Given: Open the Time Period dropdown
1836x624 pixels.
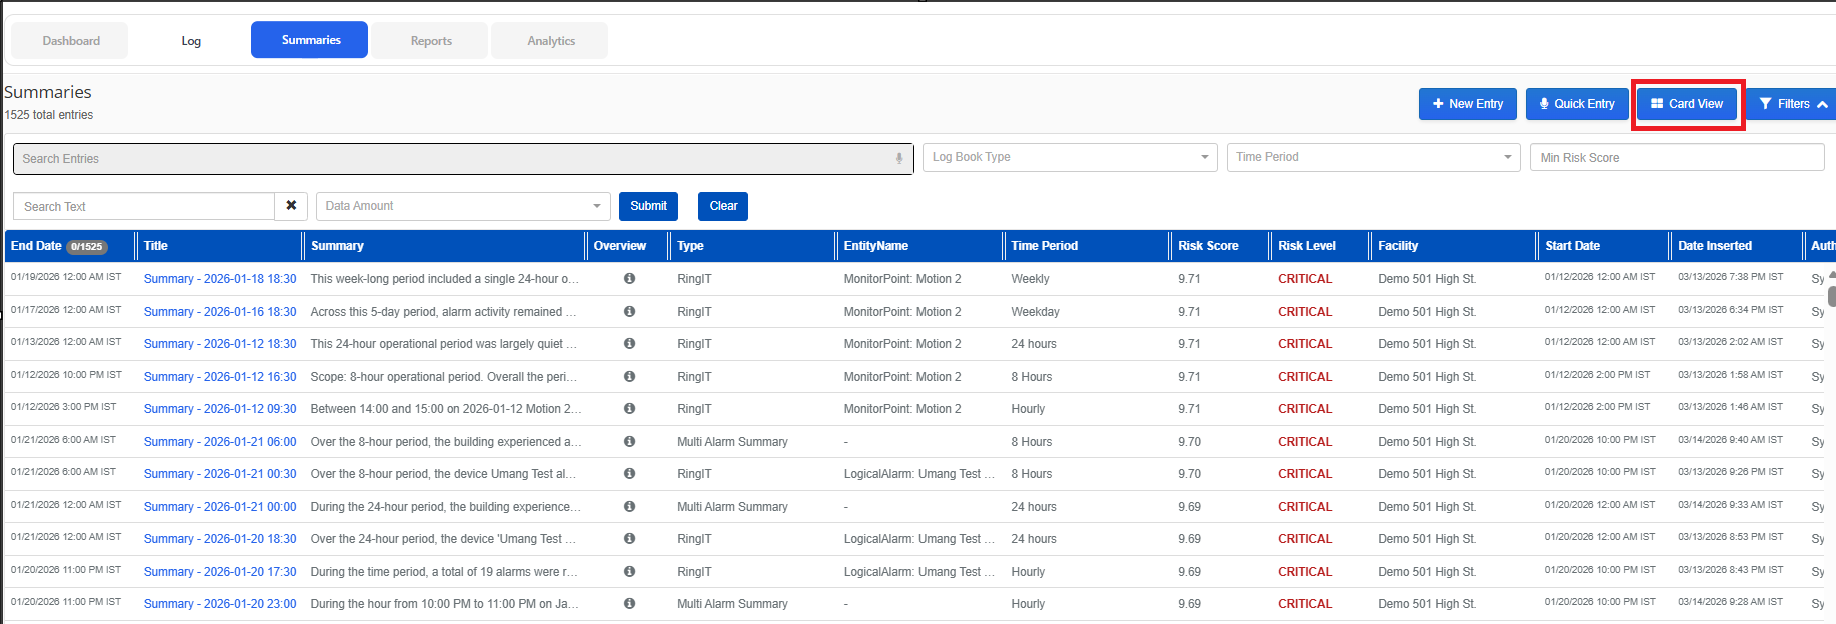Looking at the screenshot, I should (x=1374, y=157).
